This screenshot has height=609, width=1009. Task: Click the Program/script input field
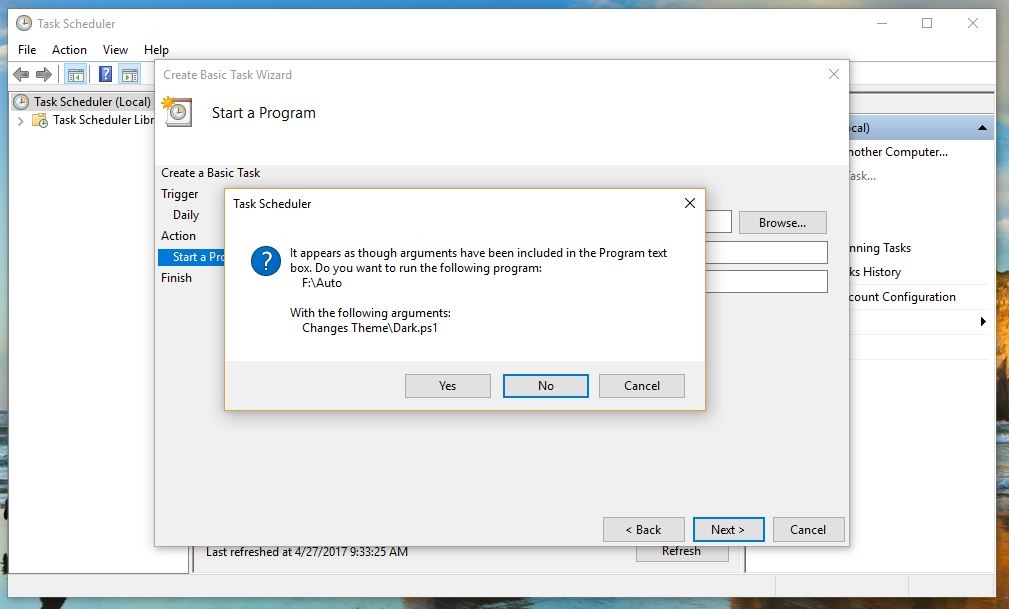(719, 221)
